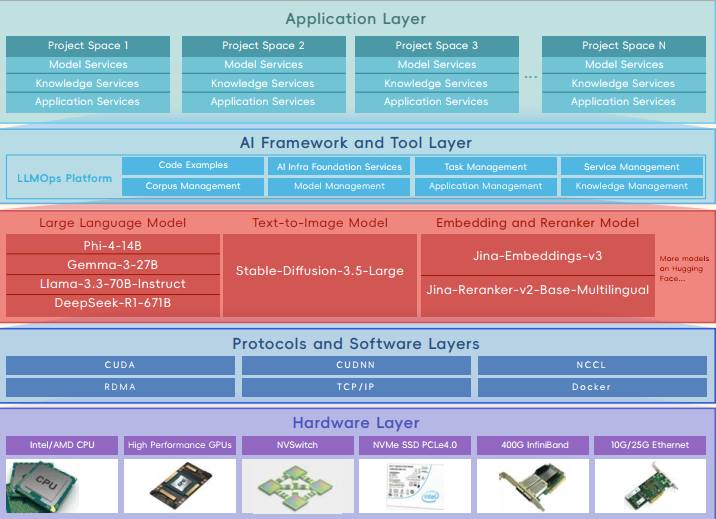This screenshot has width=716, height=519.
Task: Select the Stable-Diffusion-3.5-Large model block
Action: [x=320, y=271]
